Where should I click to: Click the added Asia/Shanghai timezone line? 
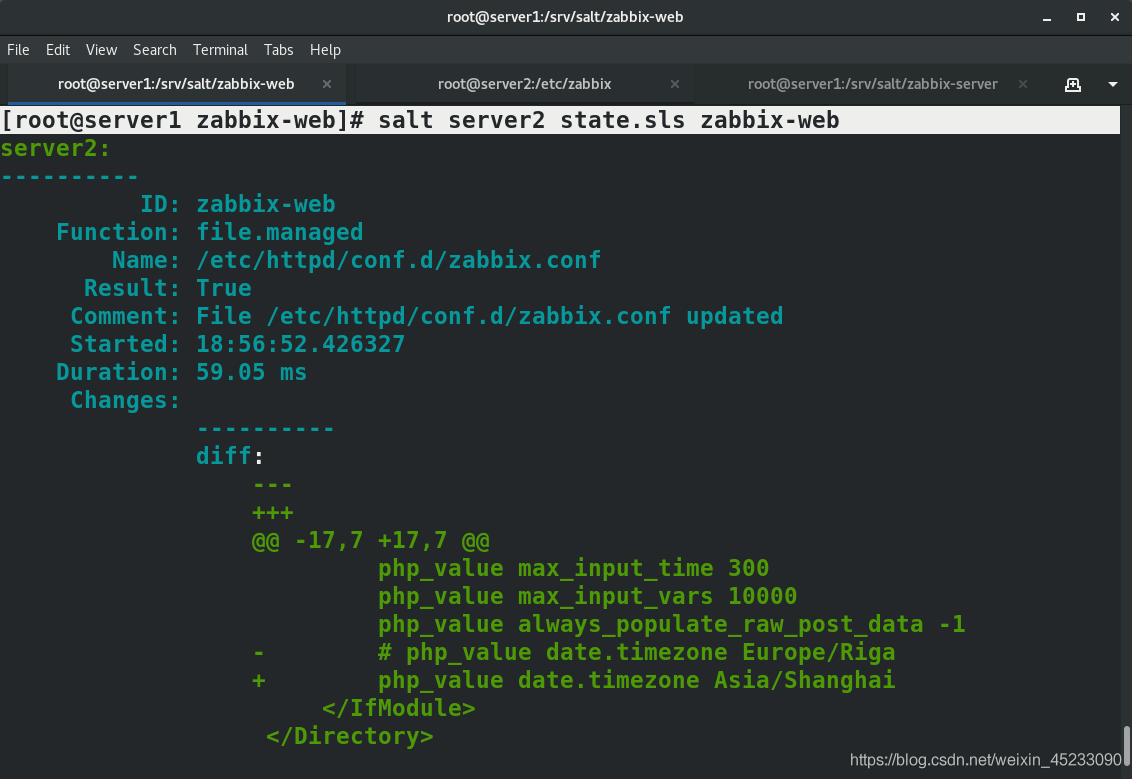574,680
